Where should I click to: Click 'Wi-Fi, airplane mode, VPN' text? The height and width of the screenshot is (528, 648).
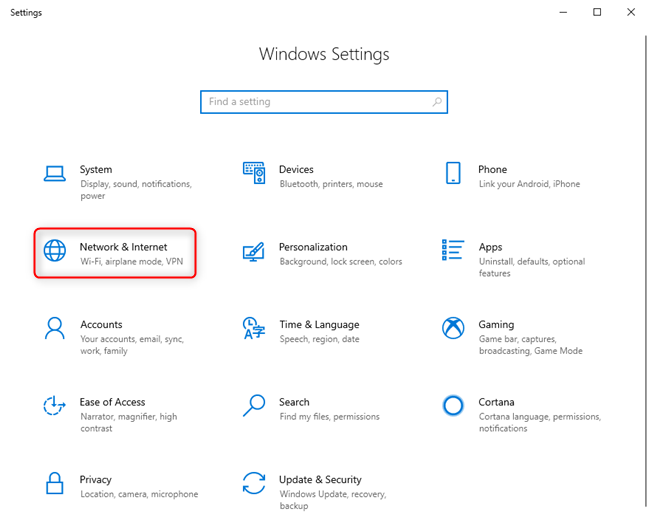coord(131,262)
